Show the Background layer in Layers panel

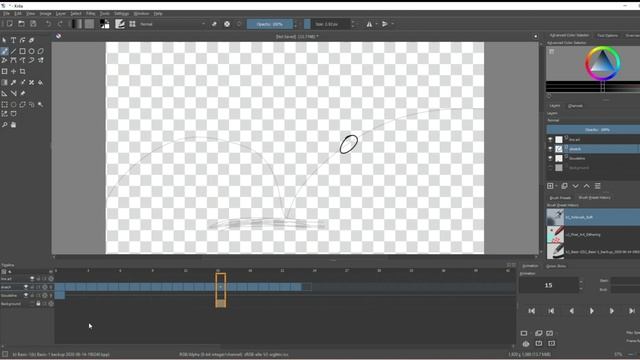click(550, 168)
